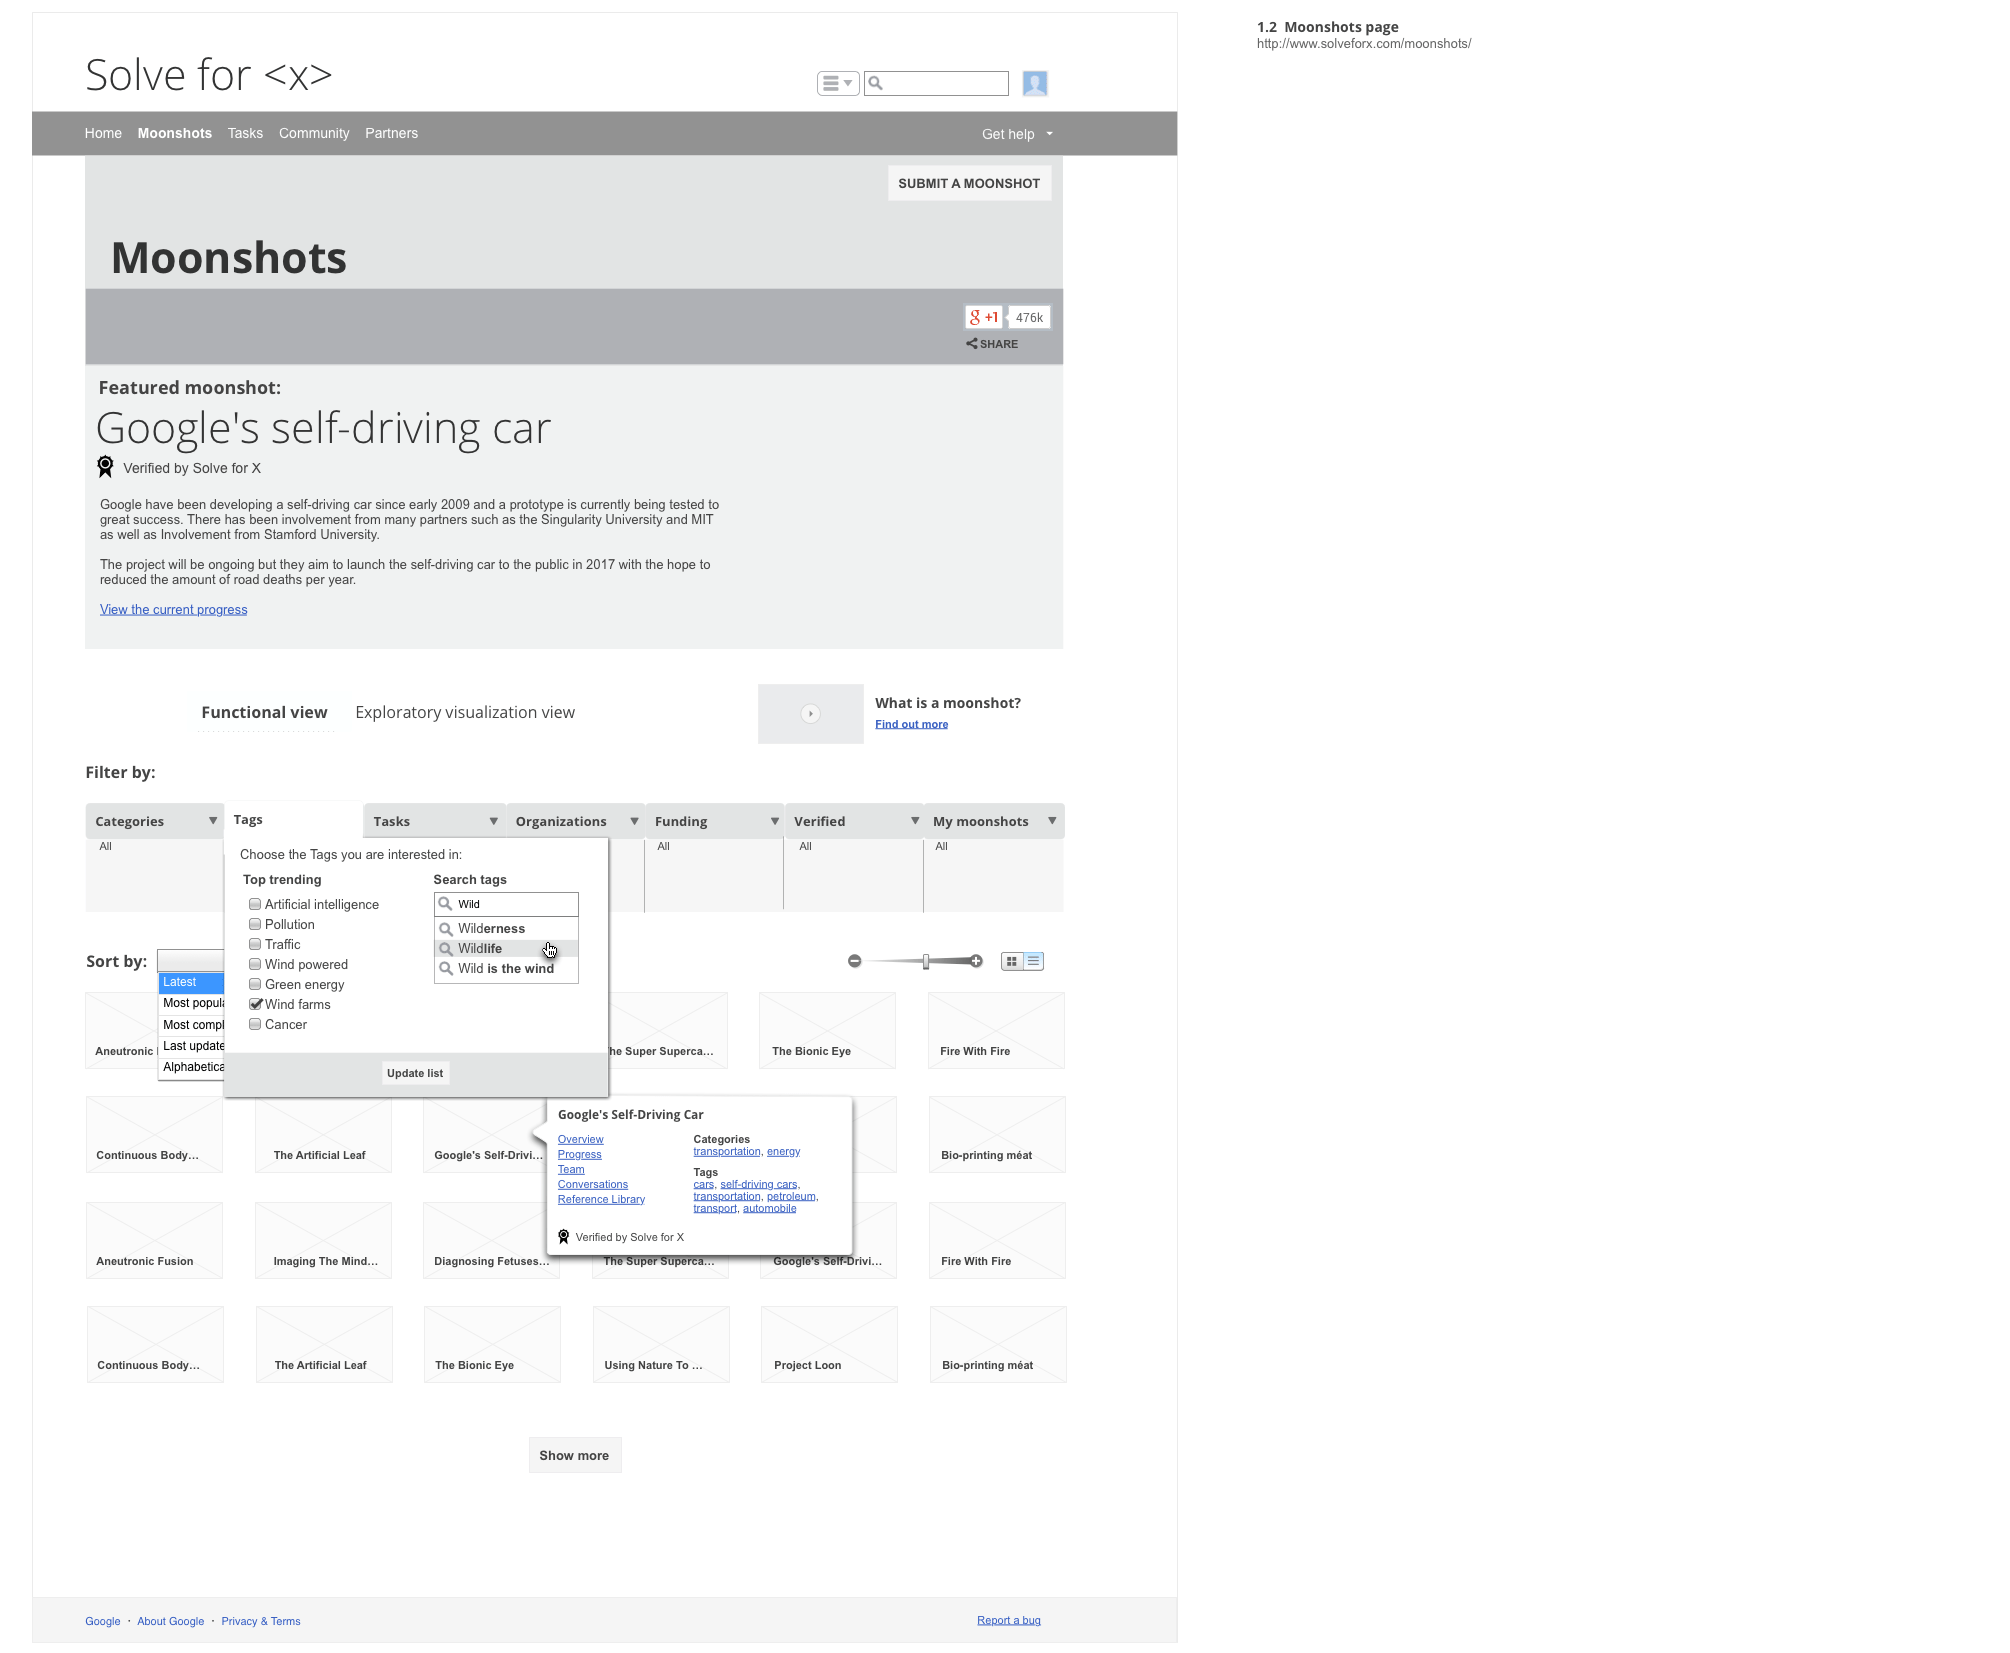The height and width of the screenshot is (1653, 2010).
Task: Play the 'What is a moonshot?' video
Action: click(810, 714)
